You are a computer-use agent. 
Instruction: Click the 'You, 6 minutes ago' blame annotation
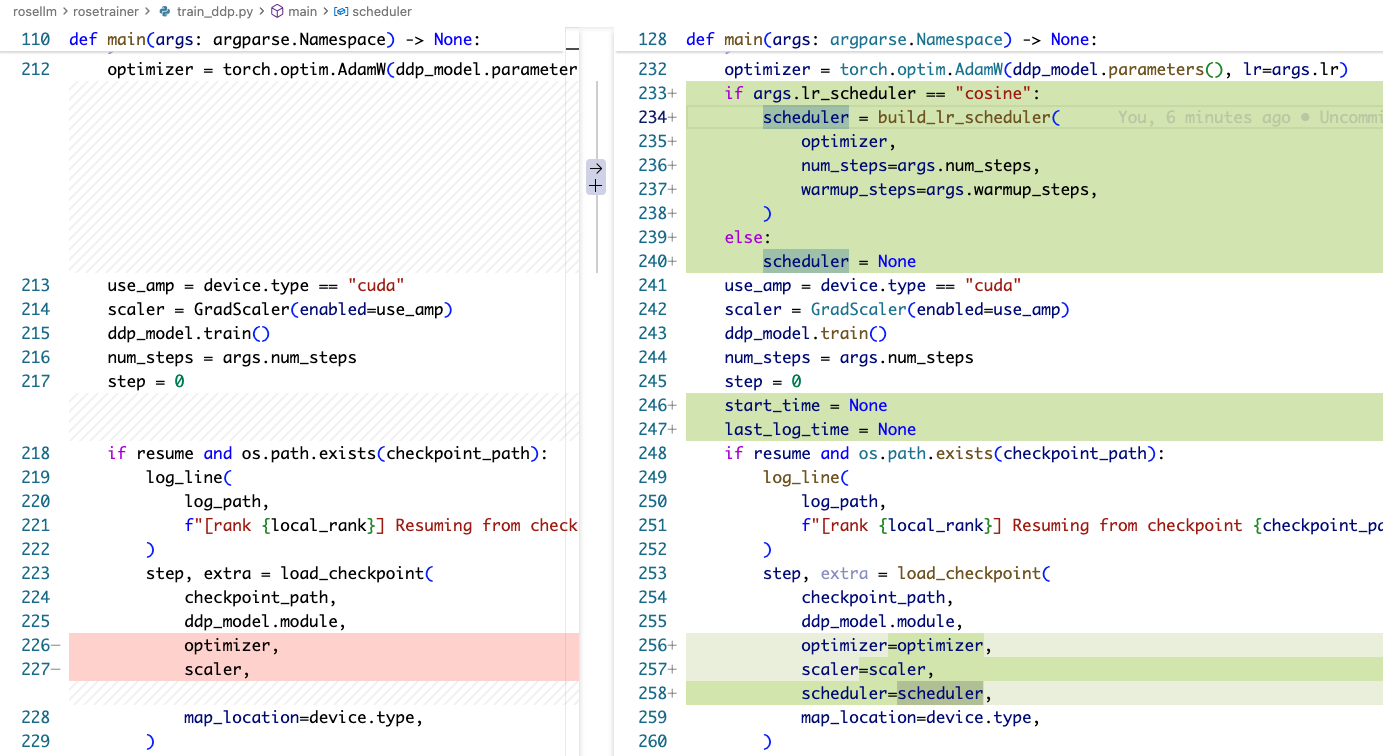pyautogui.click(x=1203, y=117)
